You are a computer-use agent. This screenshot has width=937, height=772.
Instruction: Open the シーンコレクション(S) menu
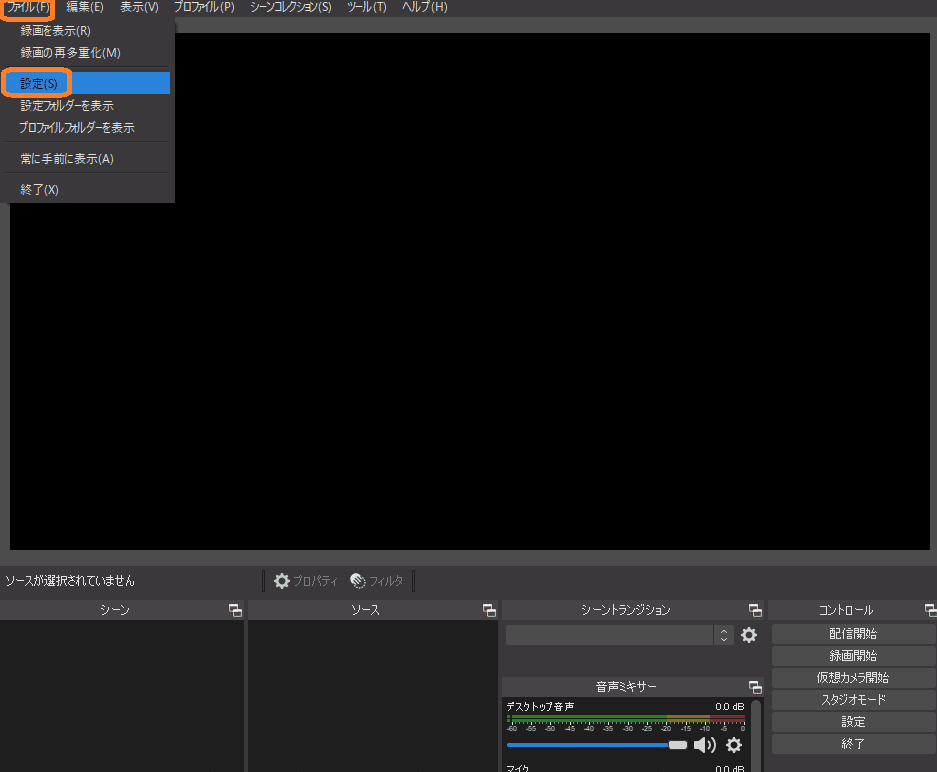coord(290,7)
